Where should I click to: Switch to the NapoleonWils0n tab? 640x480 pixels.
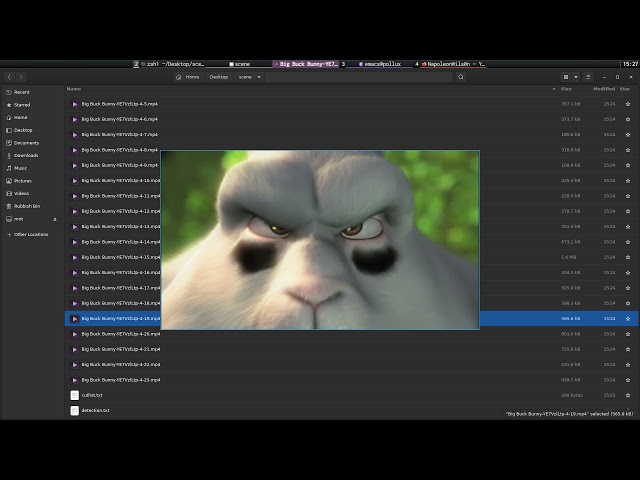[x=453, y=64]
